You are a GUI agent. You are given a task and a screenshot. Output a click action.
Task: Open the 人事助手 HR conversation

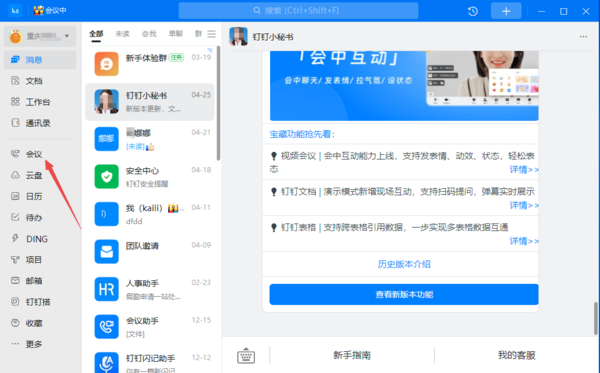[150, 289]
